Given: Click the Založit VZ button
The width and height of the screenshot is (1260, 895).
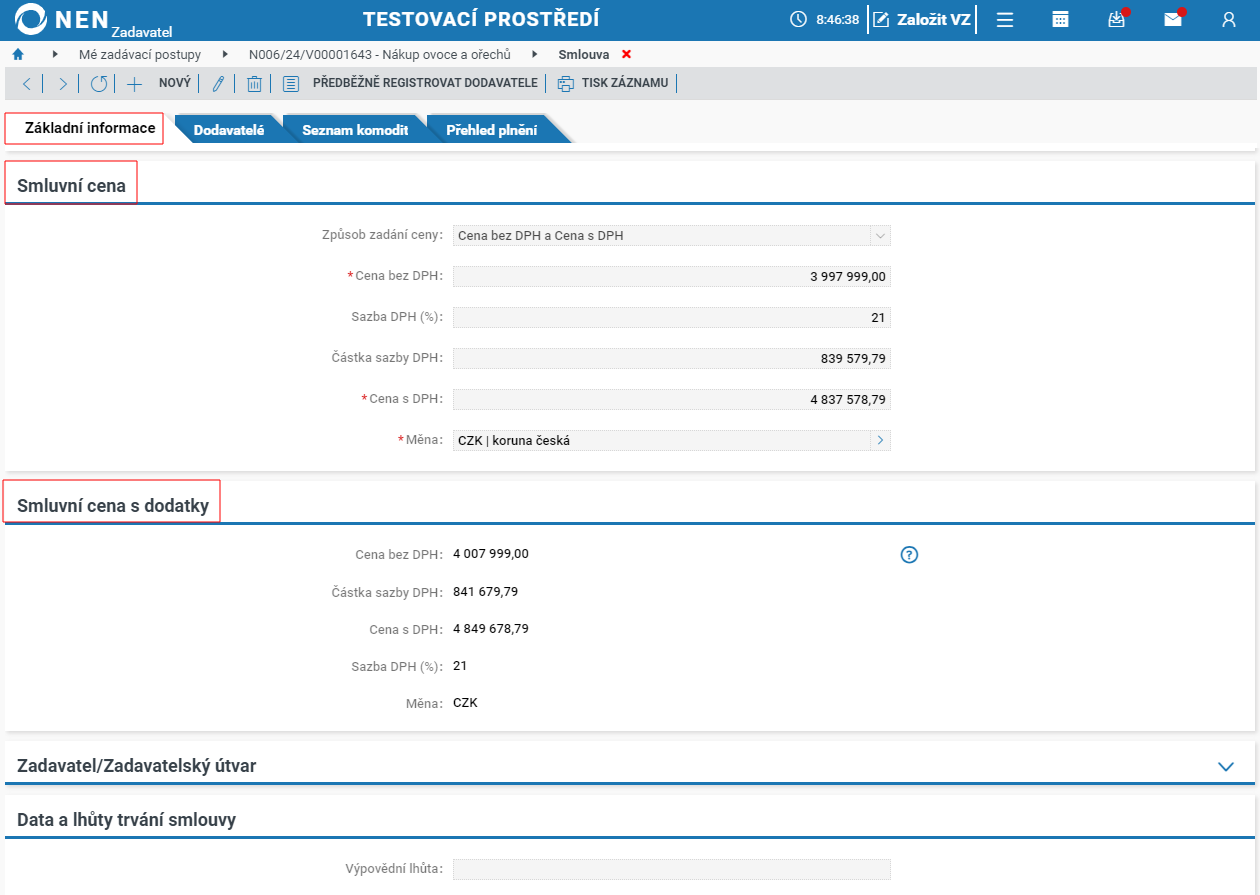Looking at the screenshot, I should [921, 19].
